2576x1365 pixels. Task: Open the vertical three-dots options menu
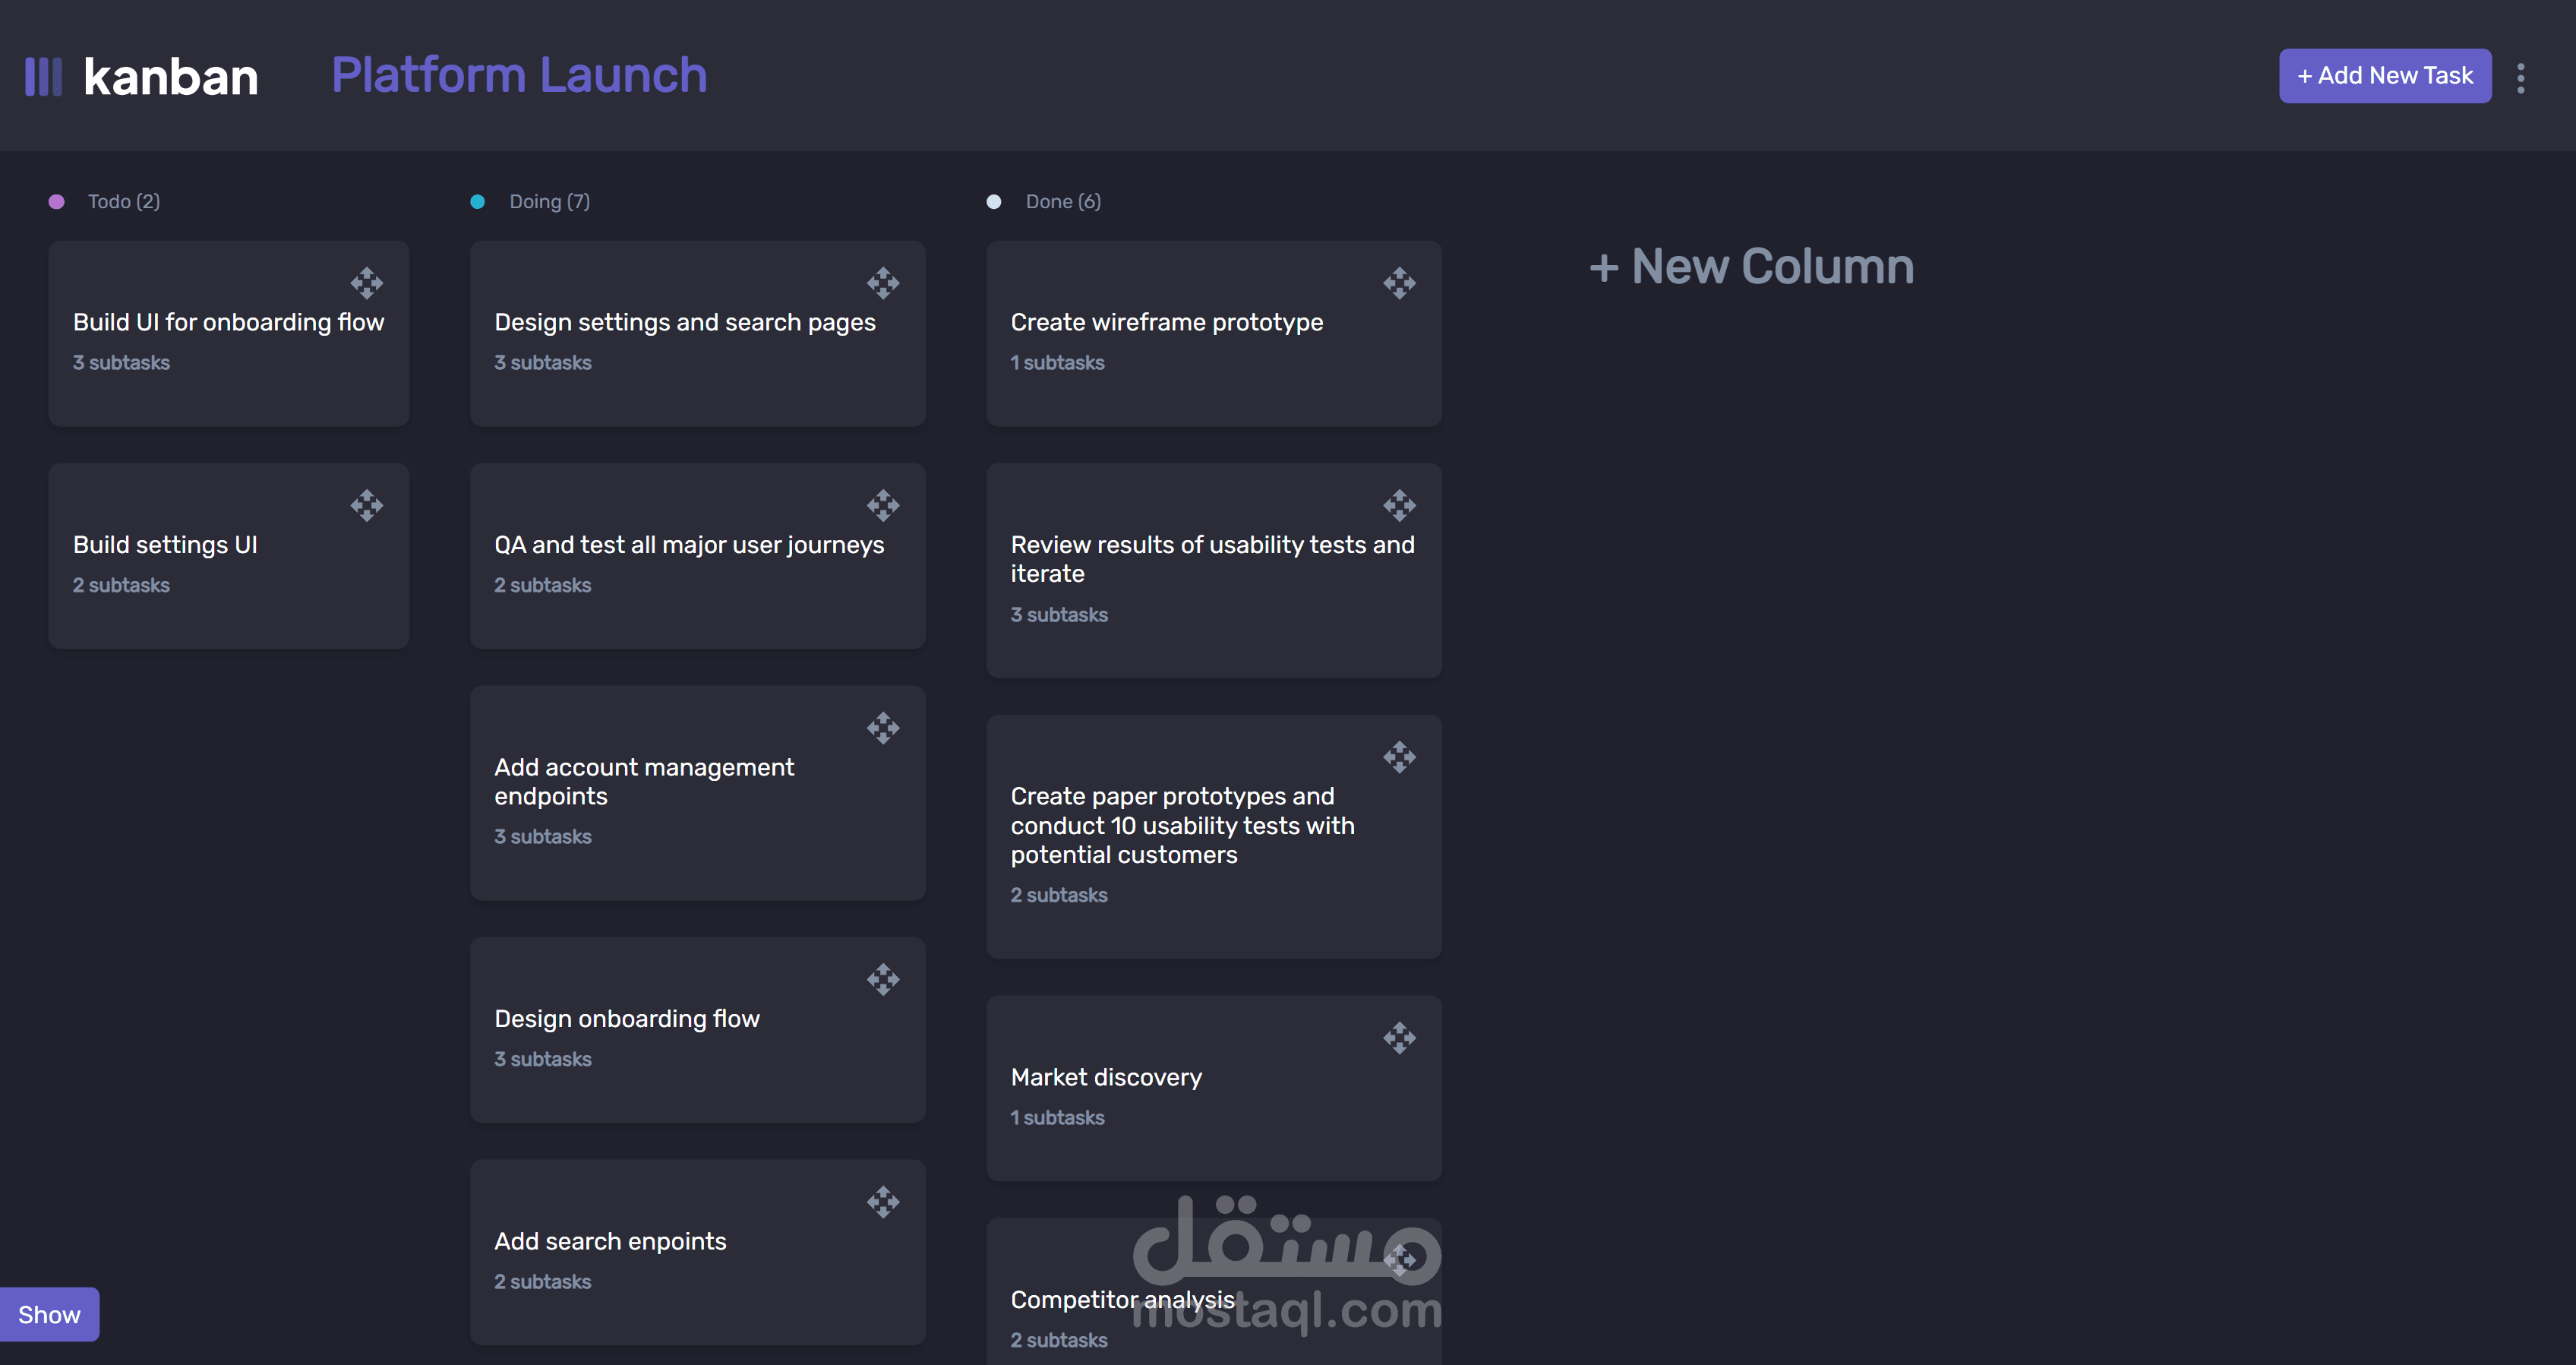coord(2520,78)
